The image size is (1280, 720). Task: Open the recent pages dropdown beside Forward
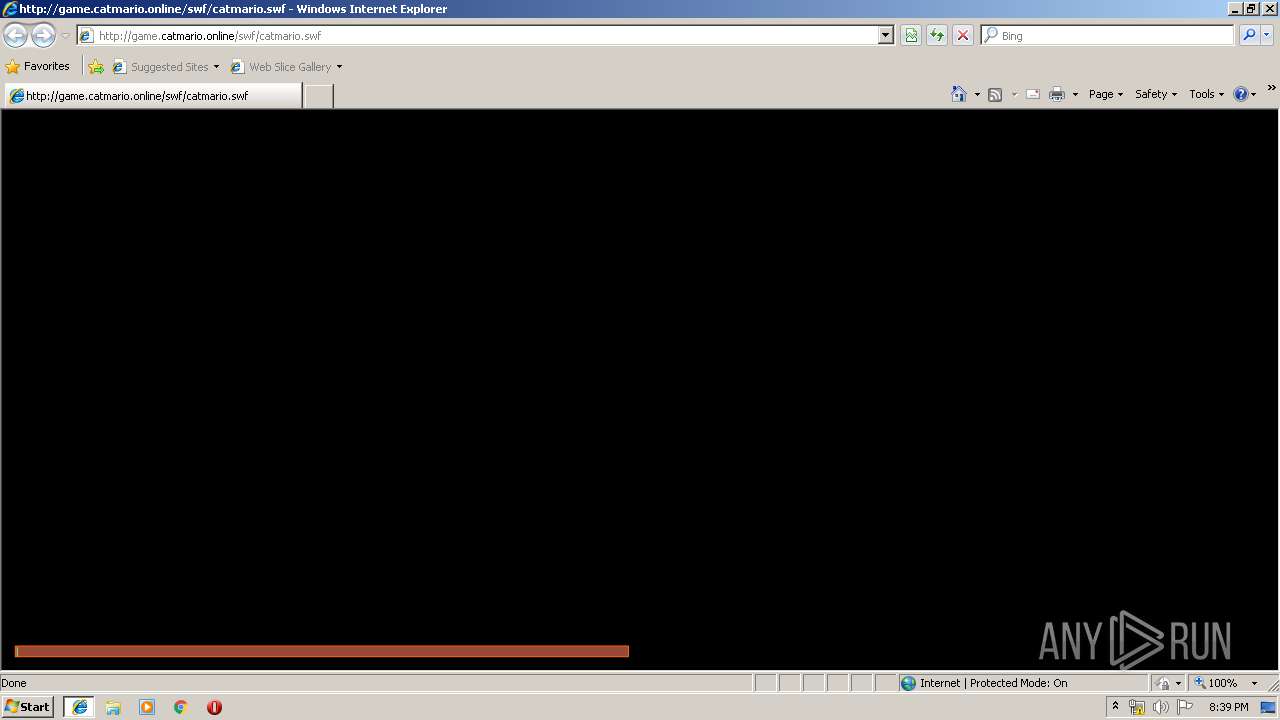(x=65, y=36)
